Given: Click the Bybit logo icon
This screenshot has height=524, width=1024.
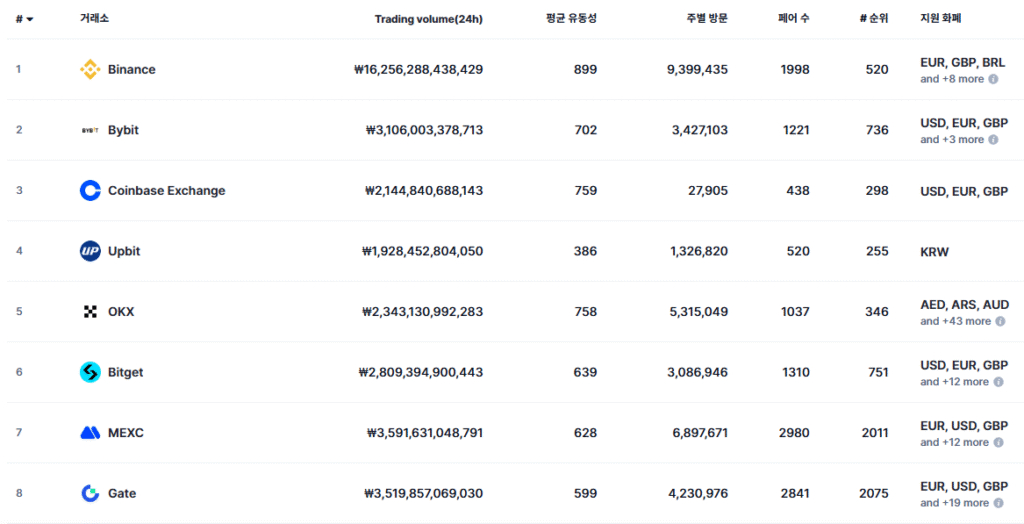Looking at the screenshot, I should [x=90, y=130].
